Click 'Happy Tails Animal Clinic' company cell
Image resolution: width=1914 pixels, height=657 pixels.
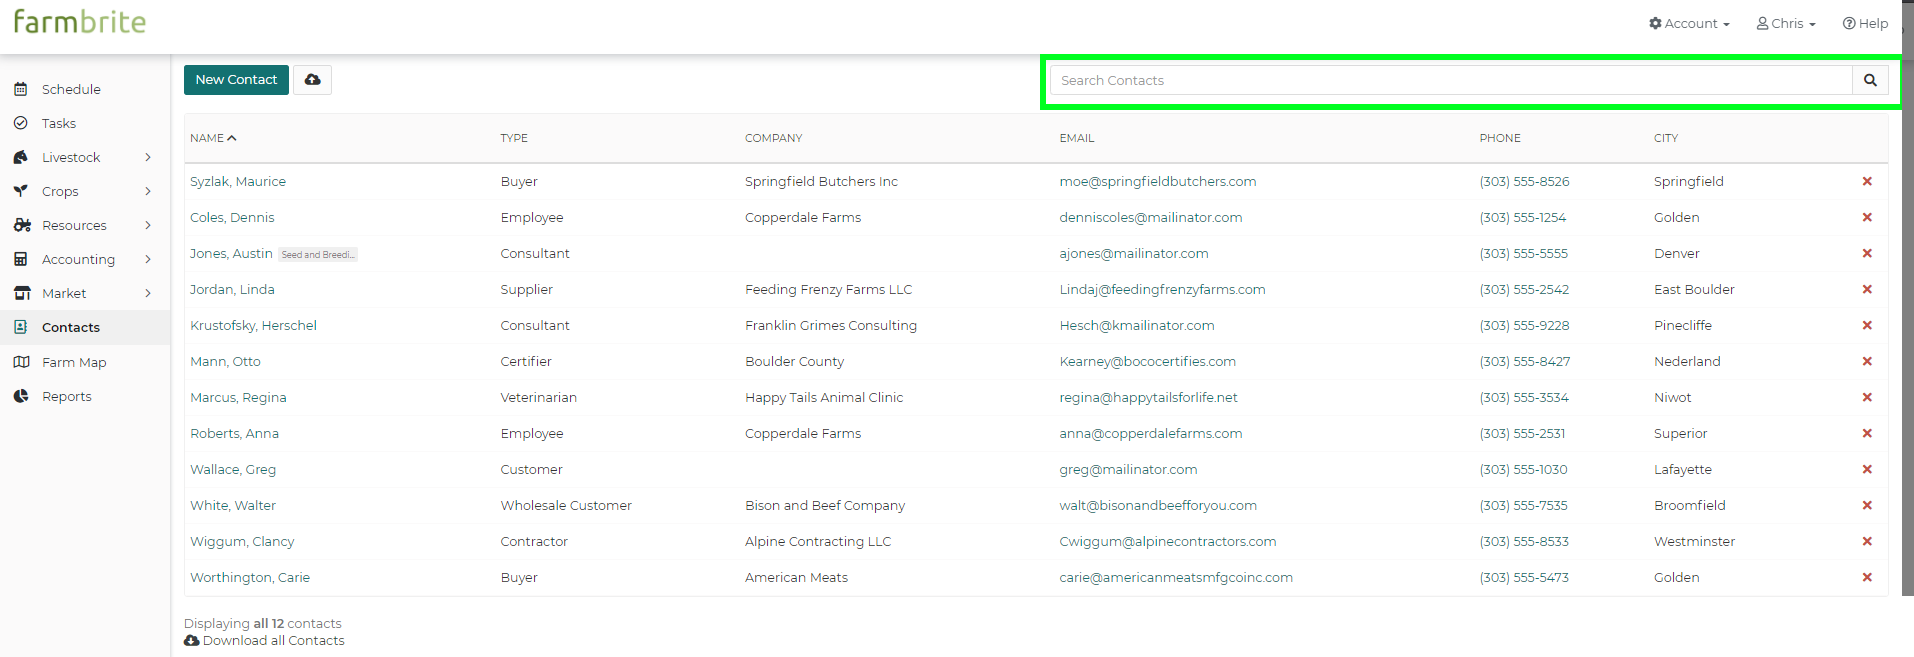pos(824,397)
